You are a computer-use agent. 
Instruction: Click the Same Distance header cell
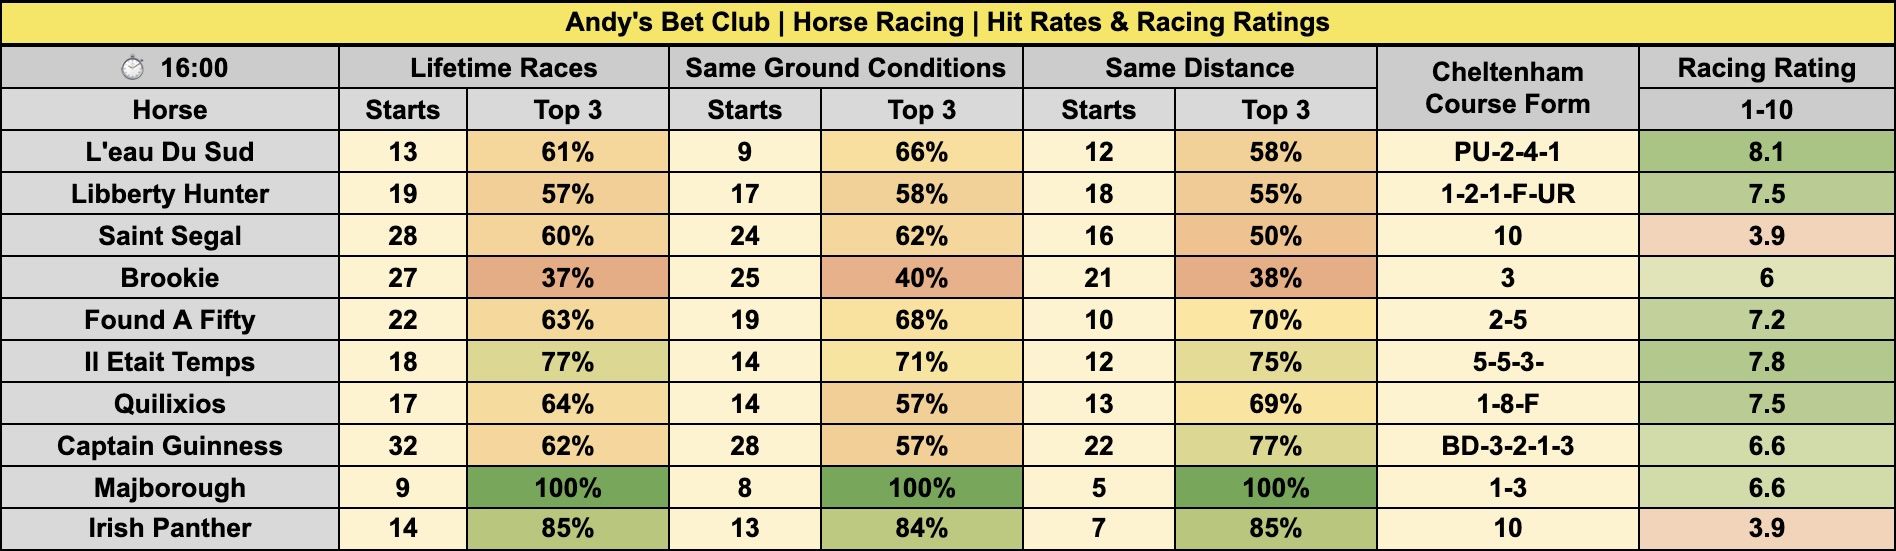pyautogui.click(x=1199, y=68)
